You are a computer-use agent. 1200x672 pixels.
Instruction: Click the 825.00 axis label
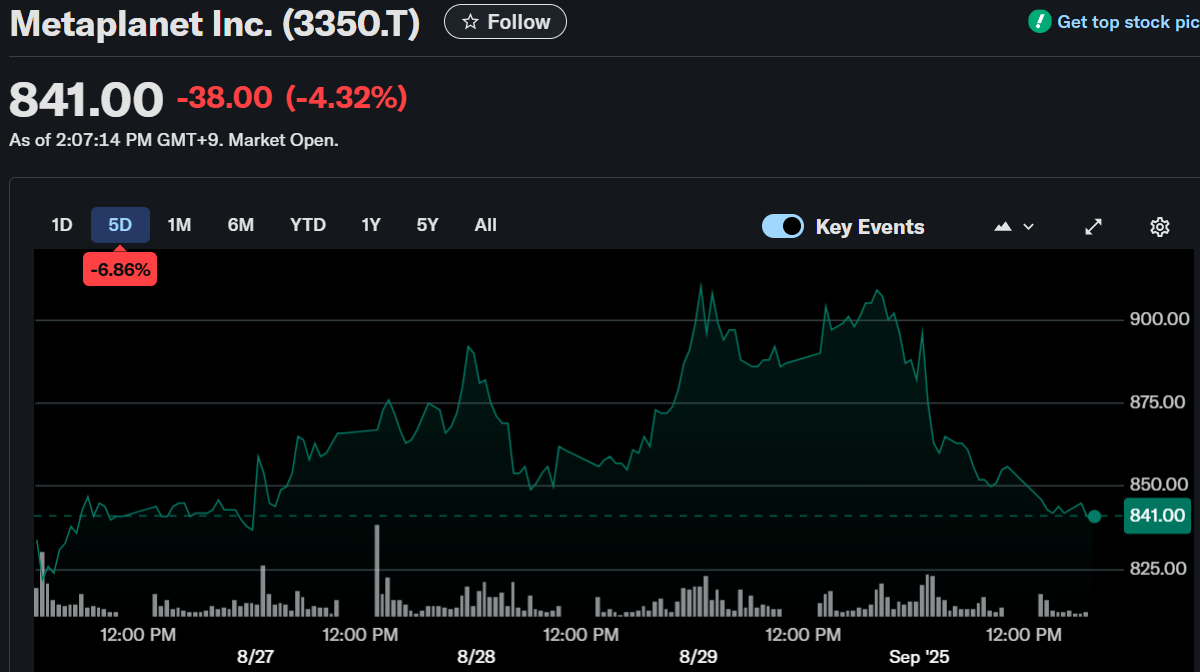click(1159, 568)
